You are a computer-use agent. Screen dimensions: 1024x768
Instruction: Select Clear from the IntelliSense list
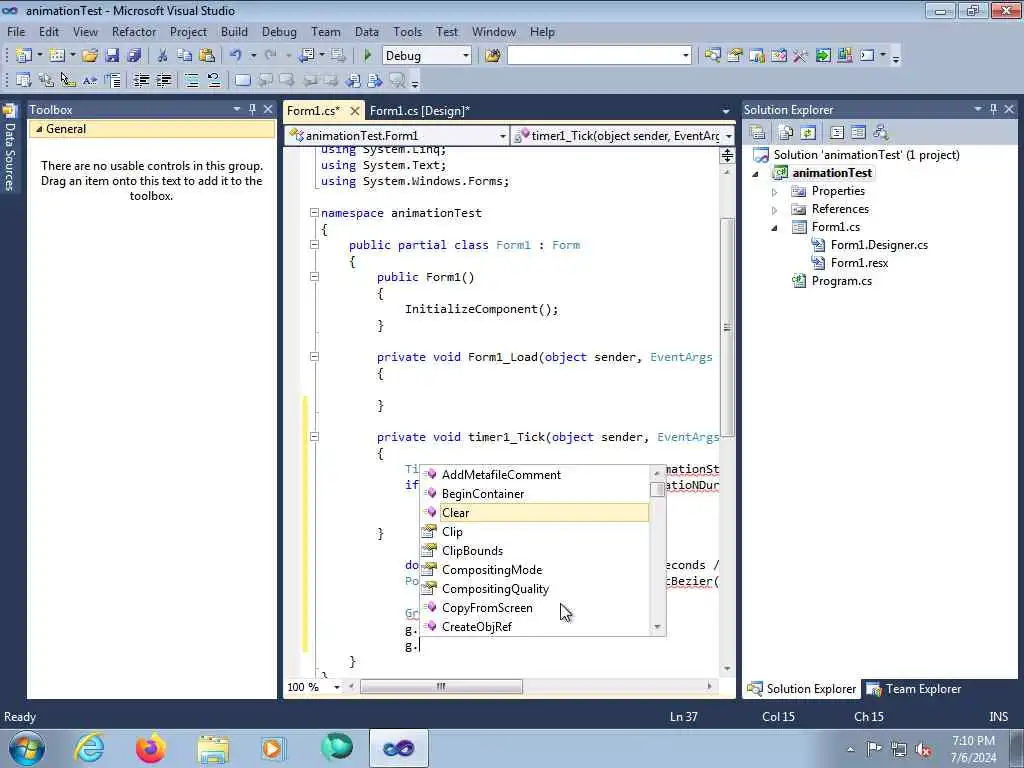coord(456,513)
